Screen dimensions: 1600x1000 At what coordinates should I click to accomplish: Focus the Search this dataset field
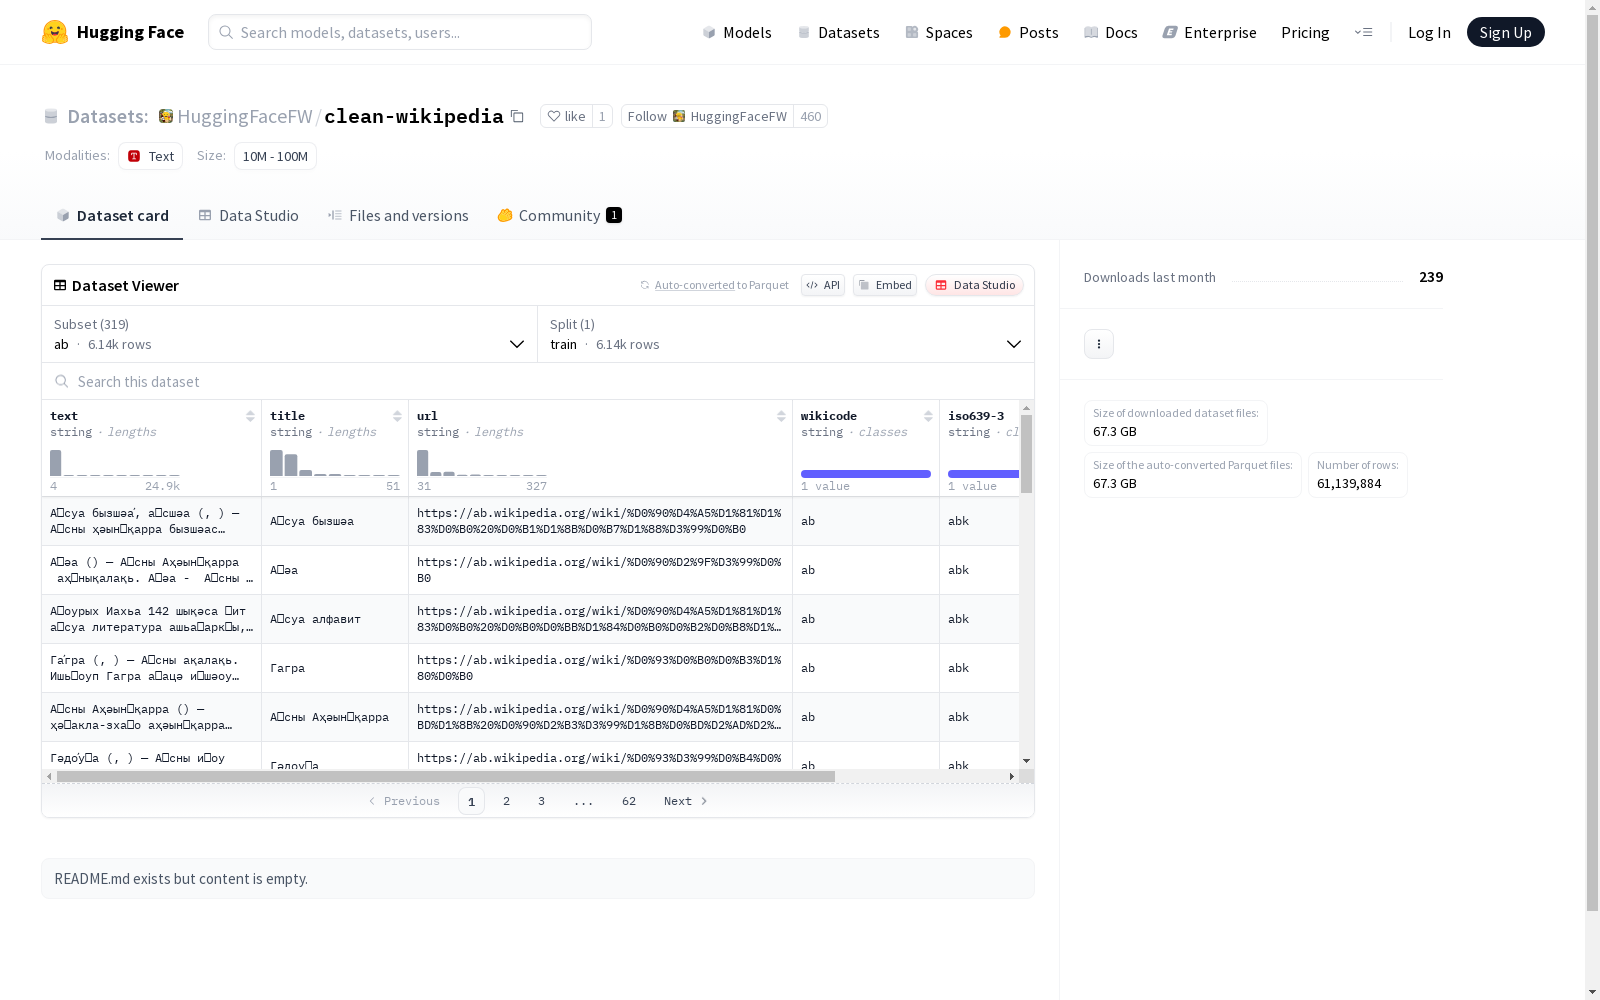tap(538, 381)
